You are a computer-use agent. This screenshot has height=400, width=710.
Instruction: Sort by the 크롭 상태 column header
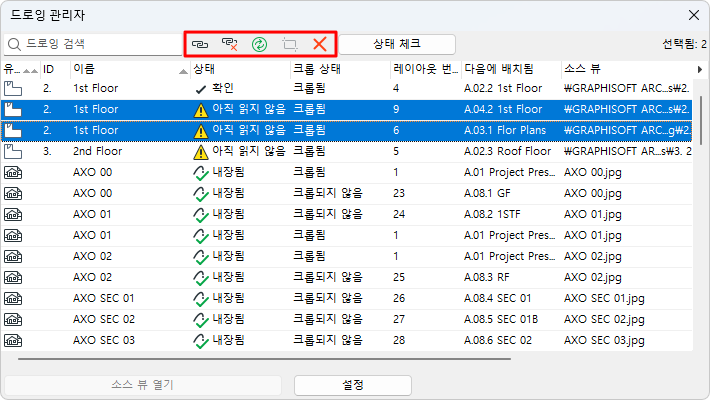[x=341, y=69]
